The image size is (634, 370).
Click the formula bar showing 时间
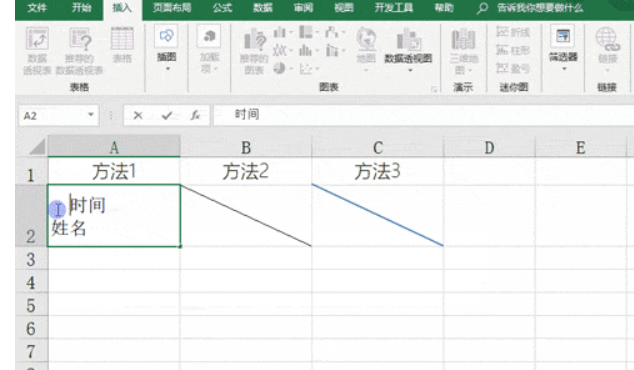tap(423, 115)
